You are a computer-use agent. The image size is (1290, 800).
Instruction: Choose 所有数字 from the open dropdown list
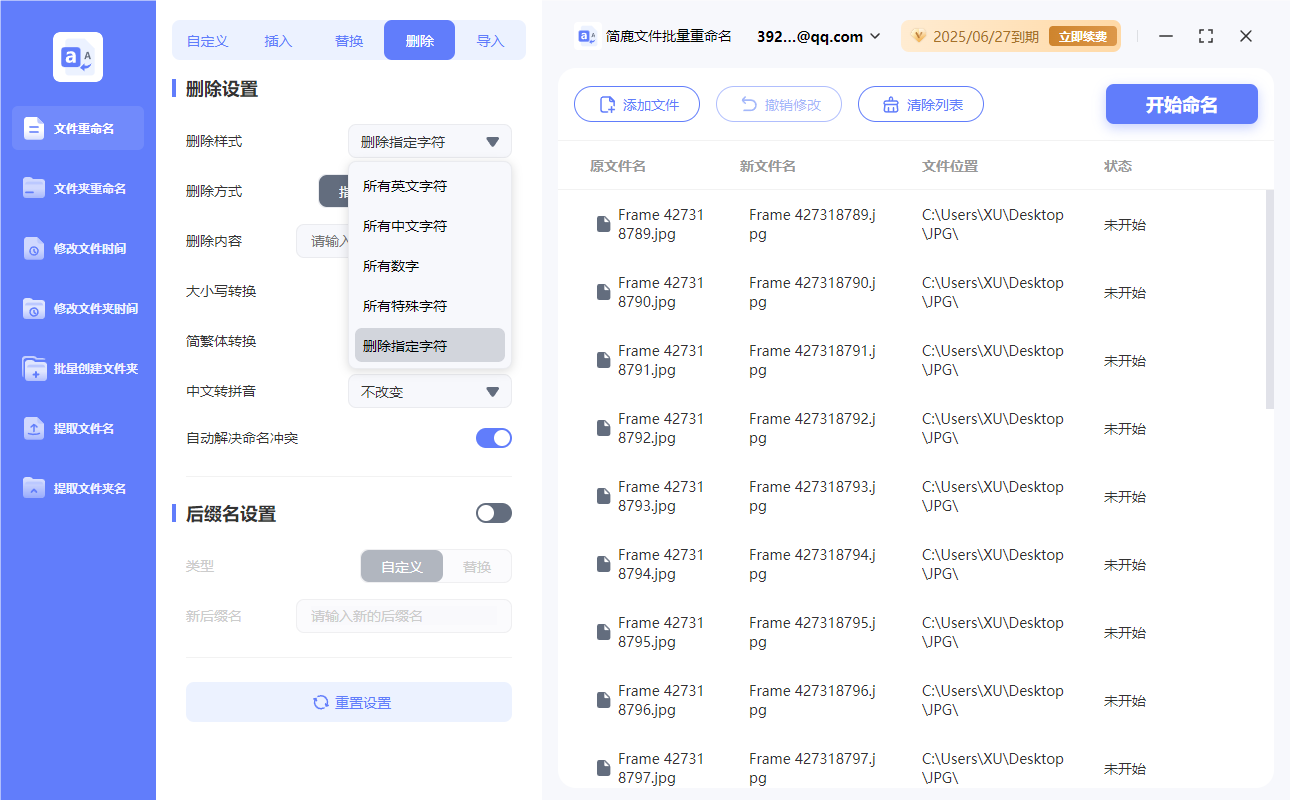(x=430, y=265)
